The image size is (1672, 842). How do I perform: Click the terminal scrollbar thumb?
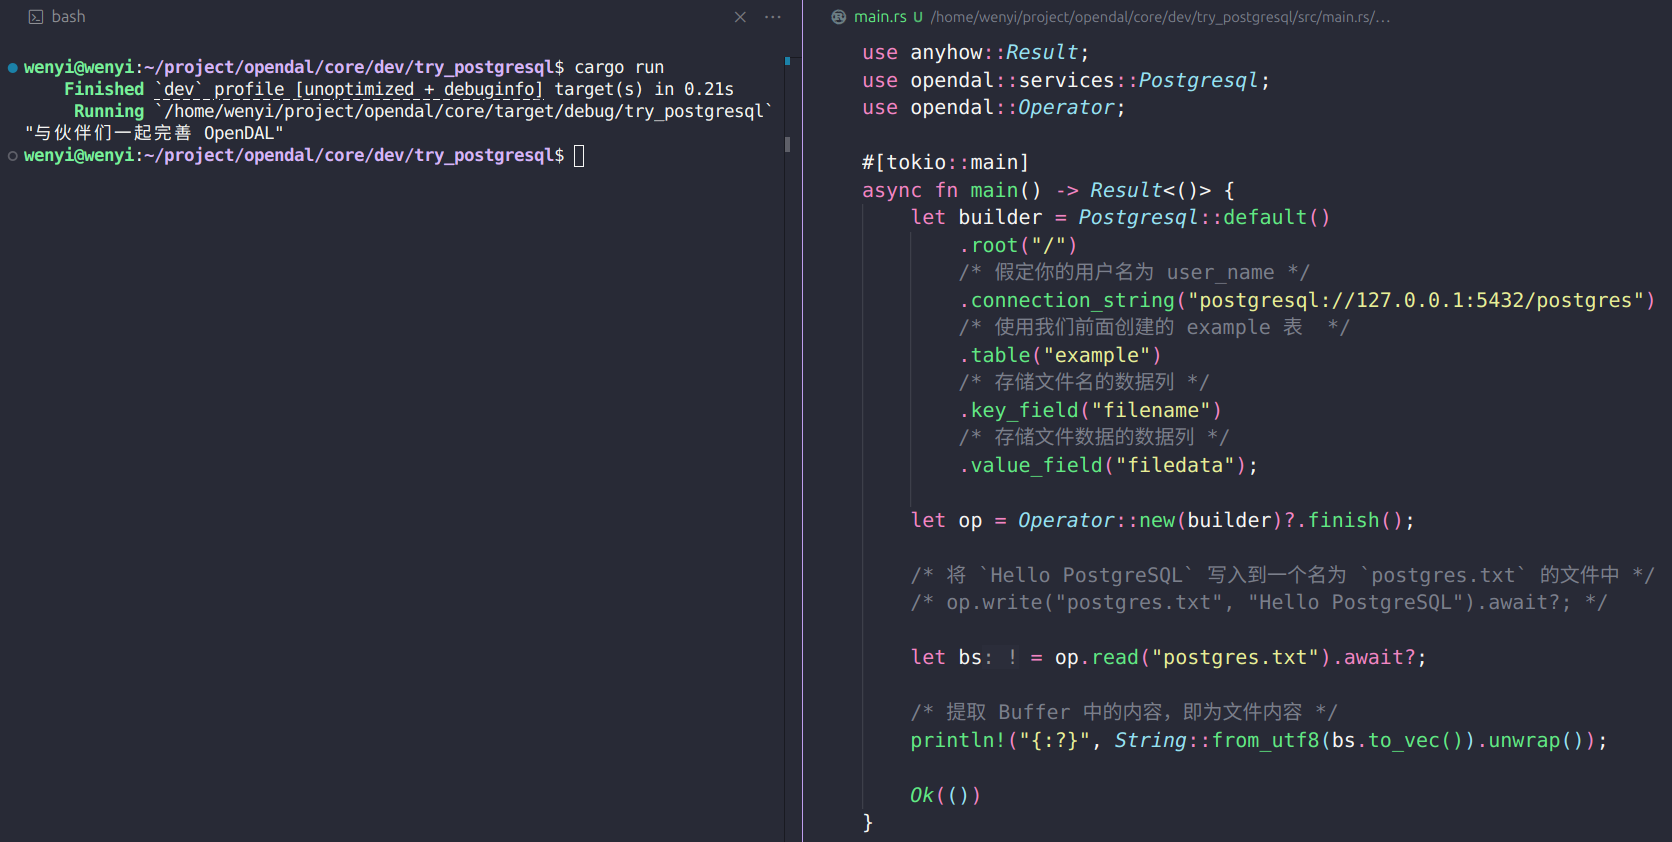pos(788,144)
